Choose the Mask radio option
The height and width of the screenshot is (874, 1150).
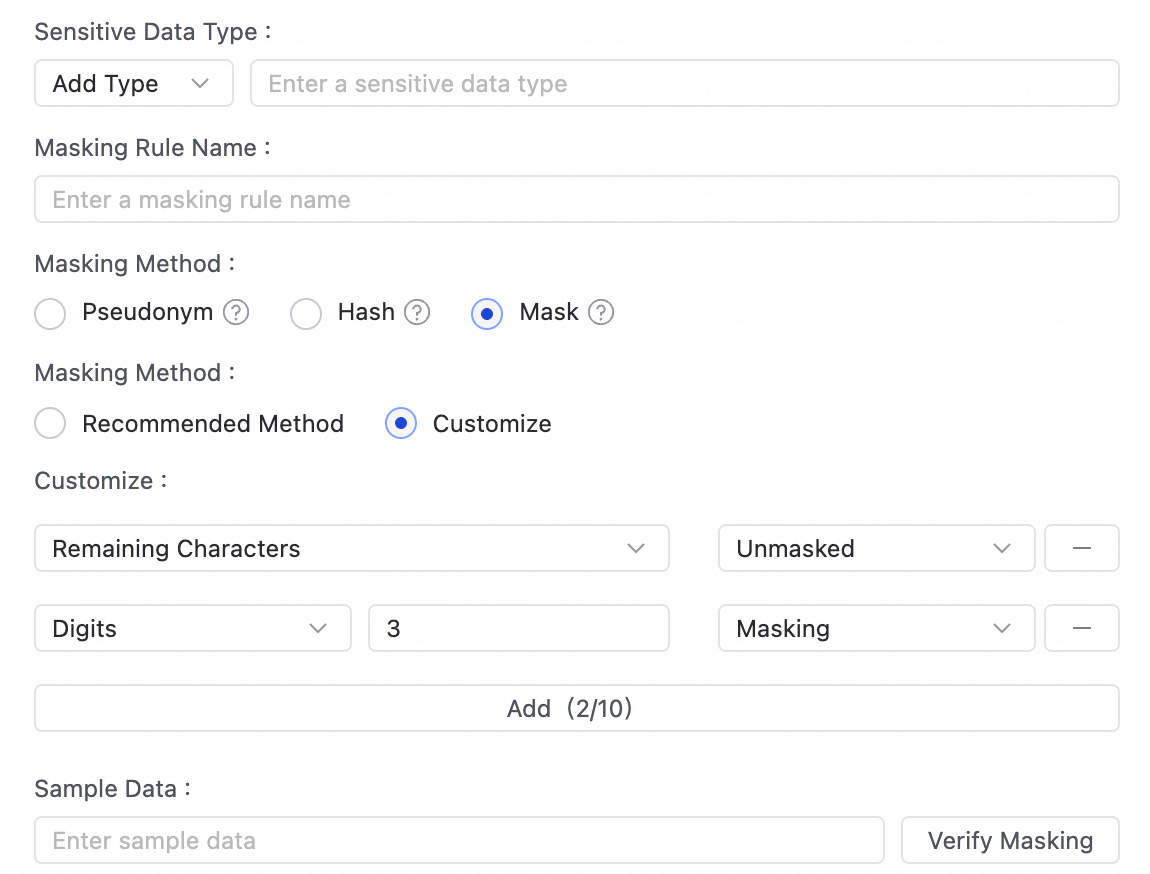click(487, 313)
